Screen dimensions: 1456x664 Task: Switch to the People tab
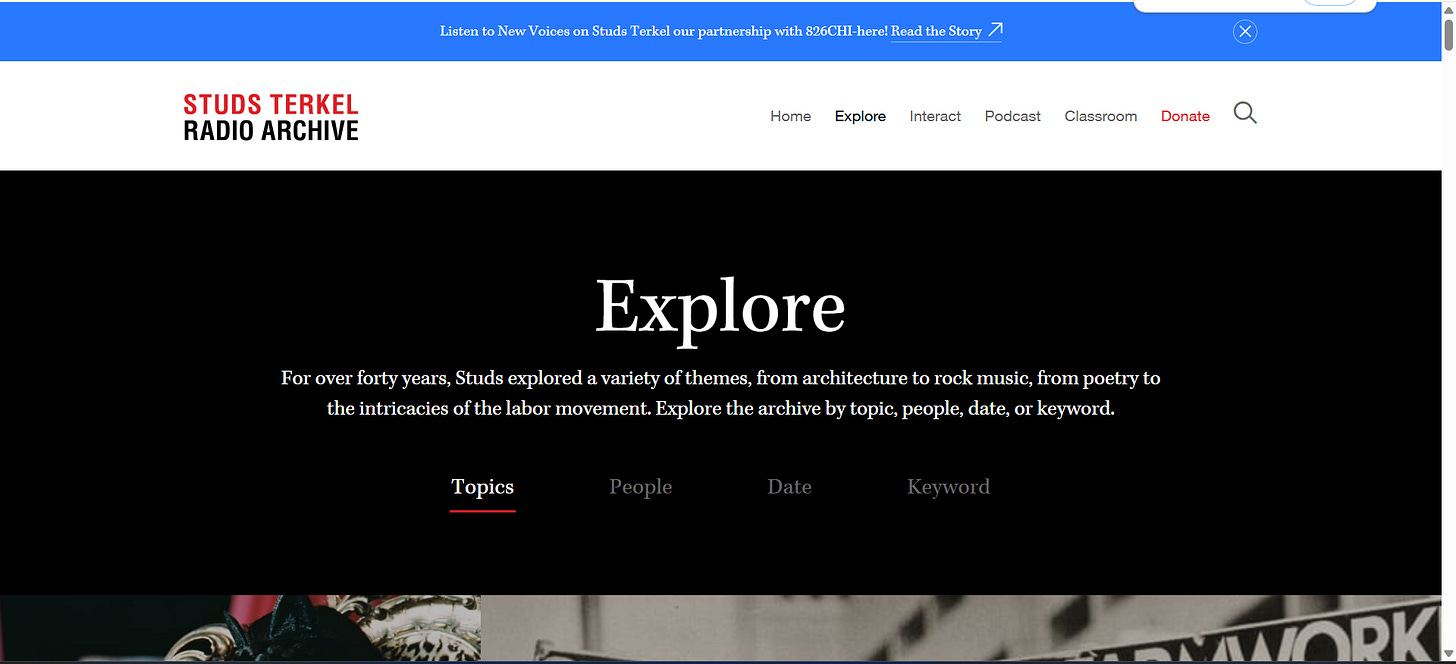640,487
